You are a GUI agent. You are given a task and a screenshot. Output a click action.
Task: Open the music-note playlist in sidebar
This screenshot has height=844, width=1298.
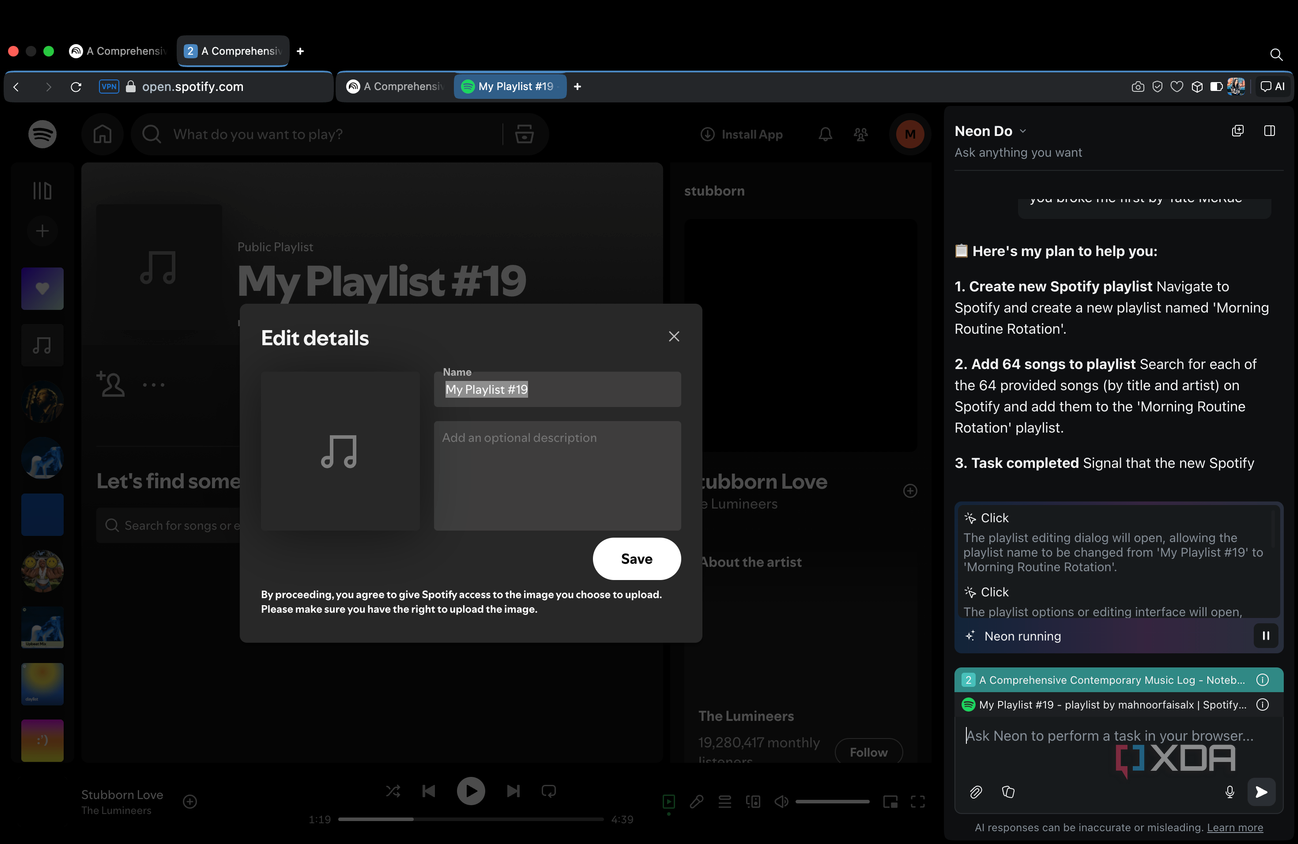[42, 345]
